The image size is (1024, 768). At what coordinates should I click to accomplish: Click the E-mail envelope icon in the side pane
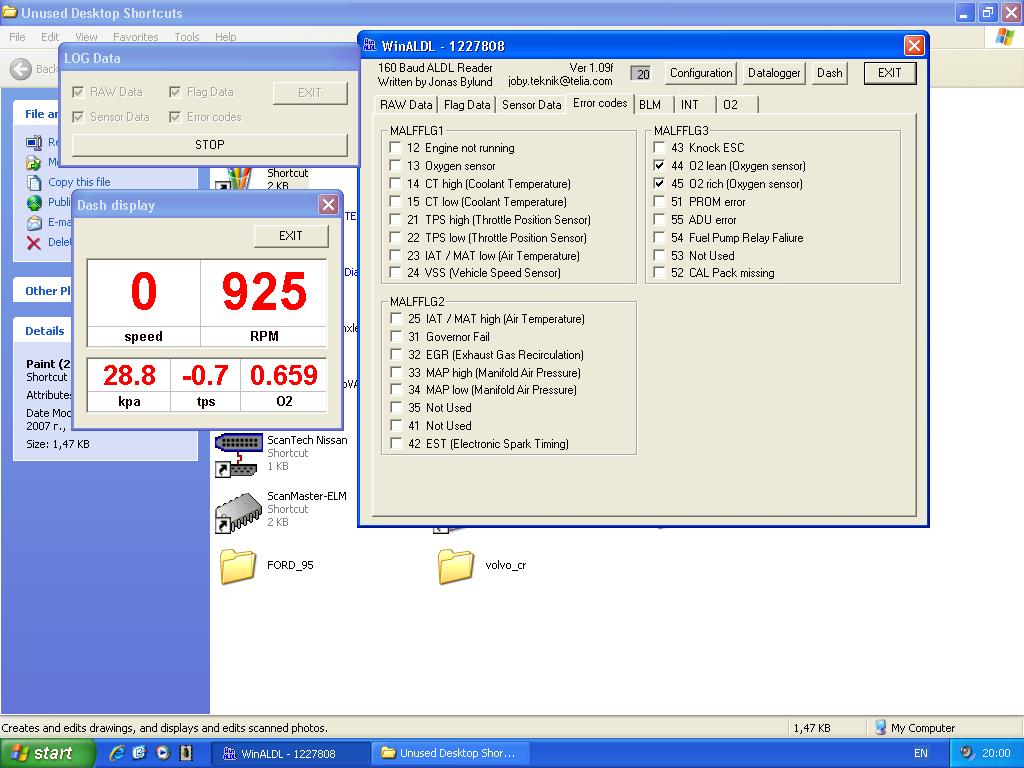pos(34,223)
